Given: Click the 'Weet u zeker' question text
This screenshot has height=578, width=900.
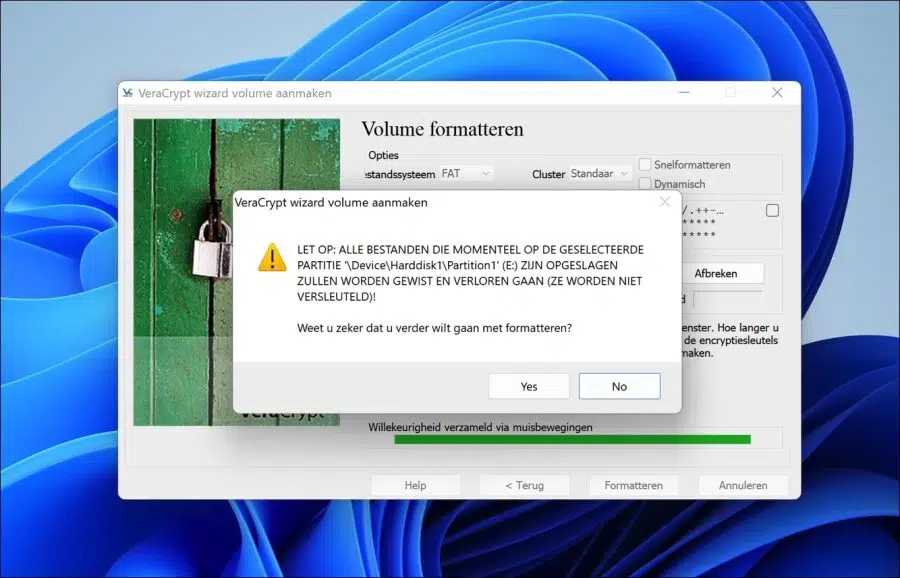Looking at the screenshot, I should pyautogui.click(x=435, y=328).
